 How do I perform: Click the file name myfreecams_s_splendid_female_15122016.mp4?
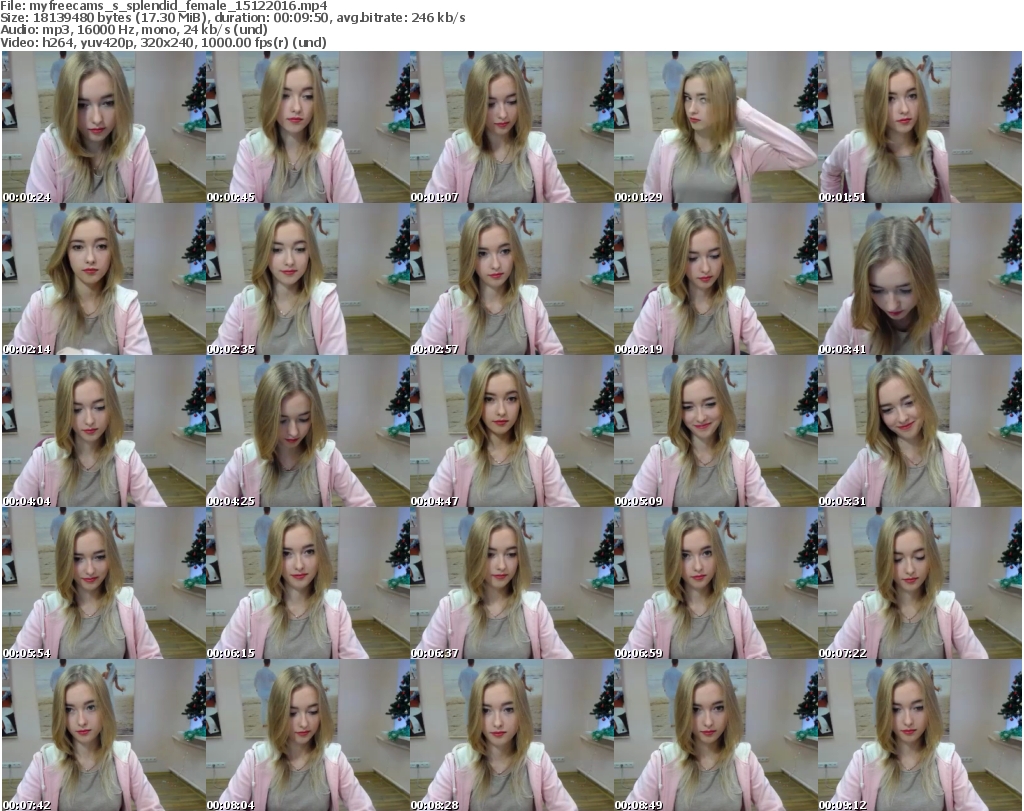point(178,6)
